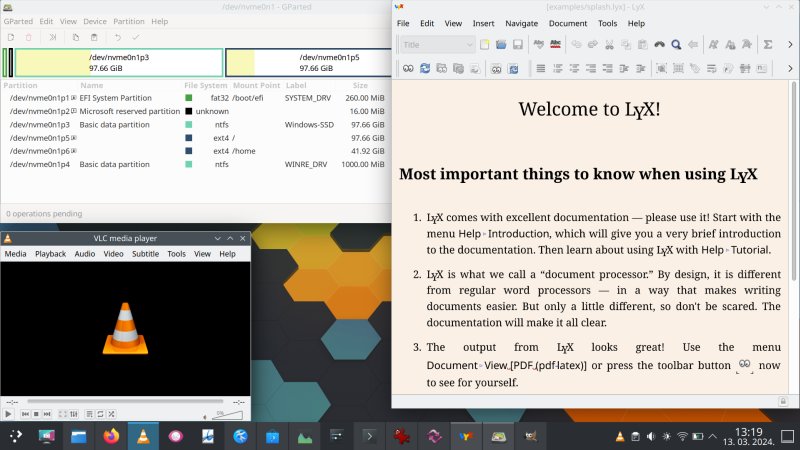The height and width of the screenshot is (450, 800).
Task: Click the Redo icon in LyX toolbar
Action: click(593, 45)
